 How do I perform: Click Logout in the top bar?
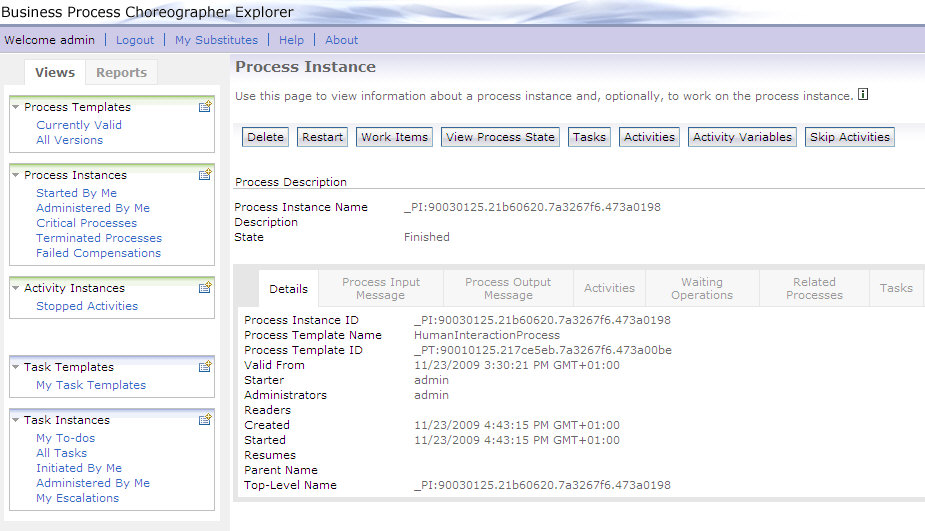tap(135, 40)
